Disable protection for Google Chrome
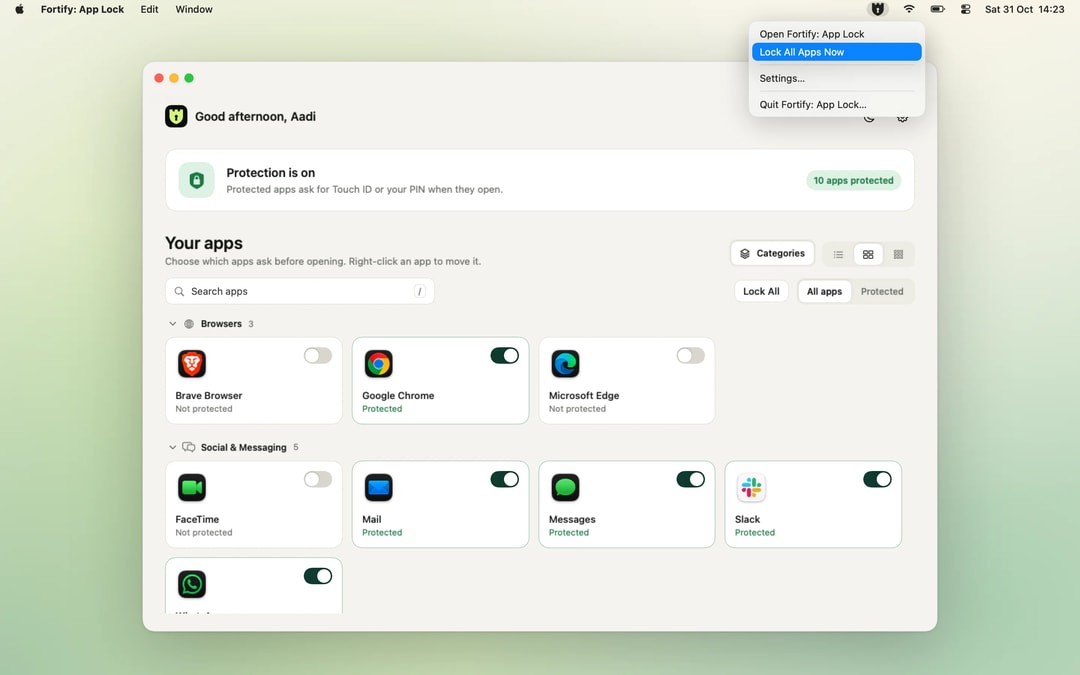The height and width of the screenshot is (675, 1080). 504,355
